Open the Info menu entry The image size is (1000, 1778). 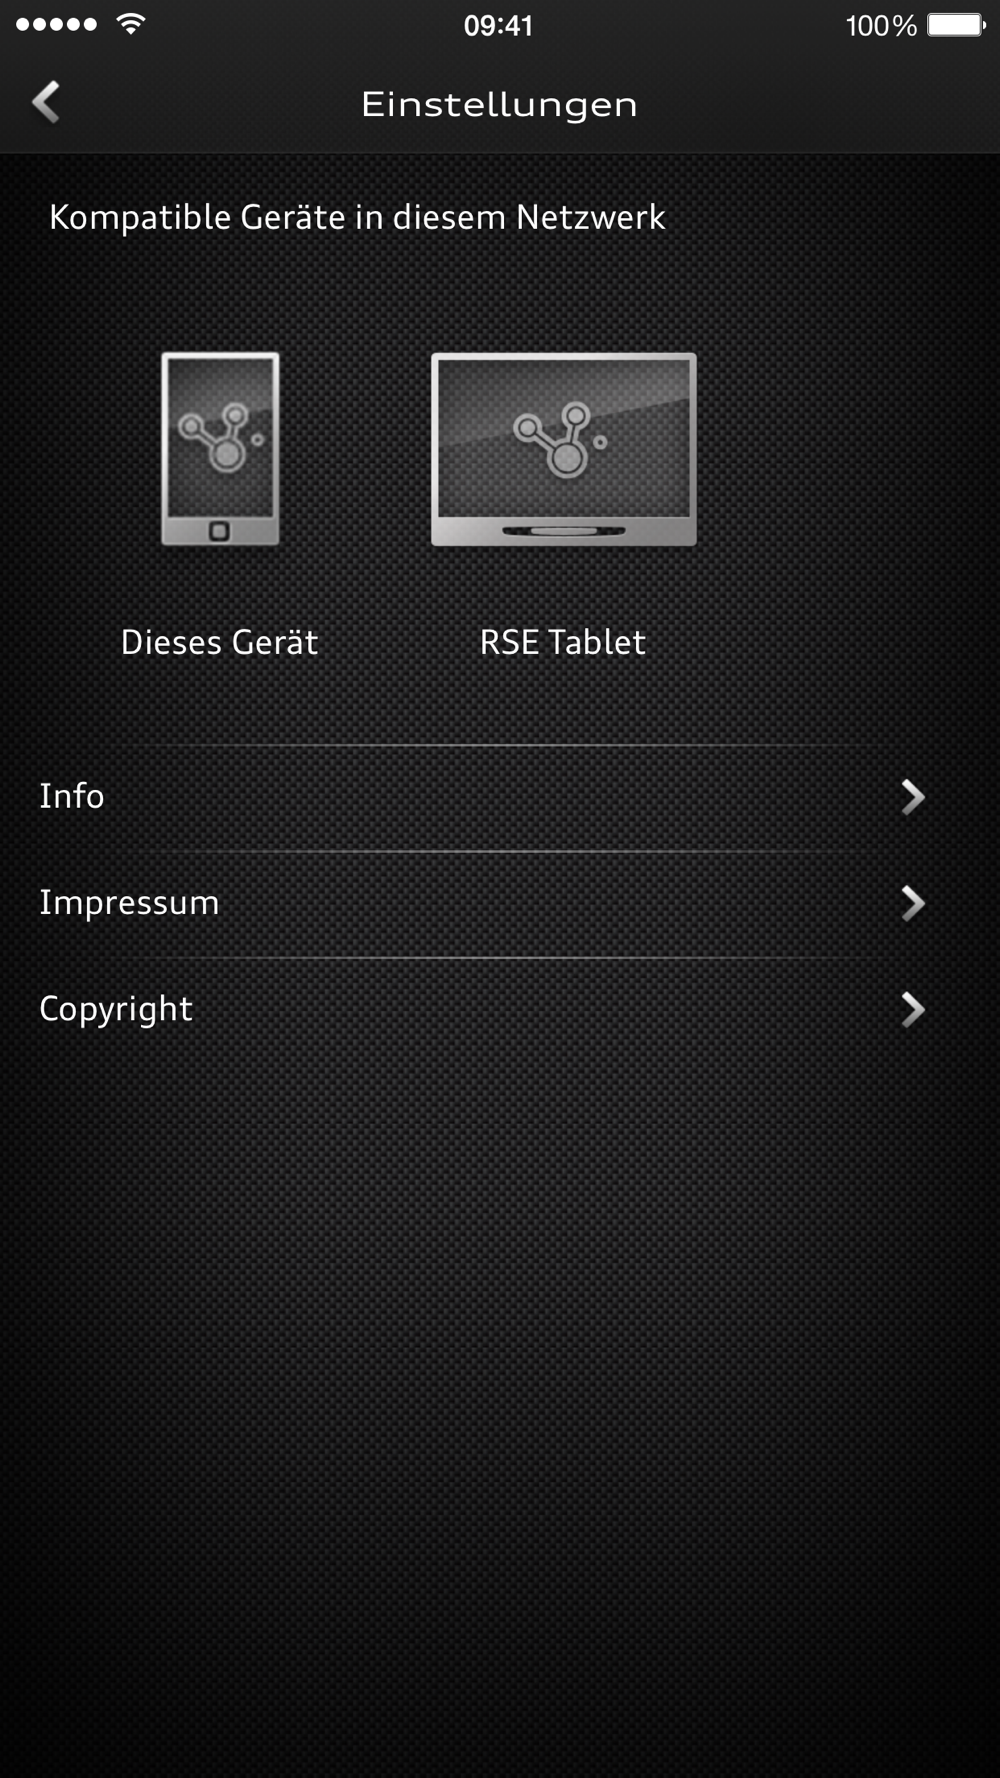coord(500,797)
